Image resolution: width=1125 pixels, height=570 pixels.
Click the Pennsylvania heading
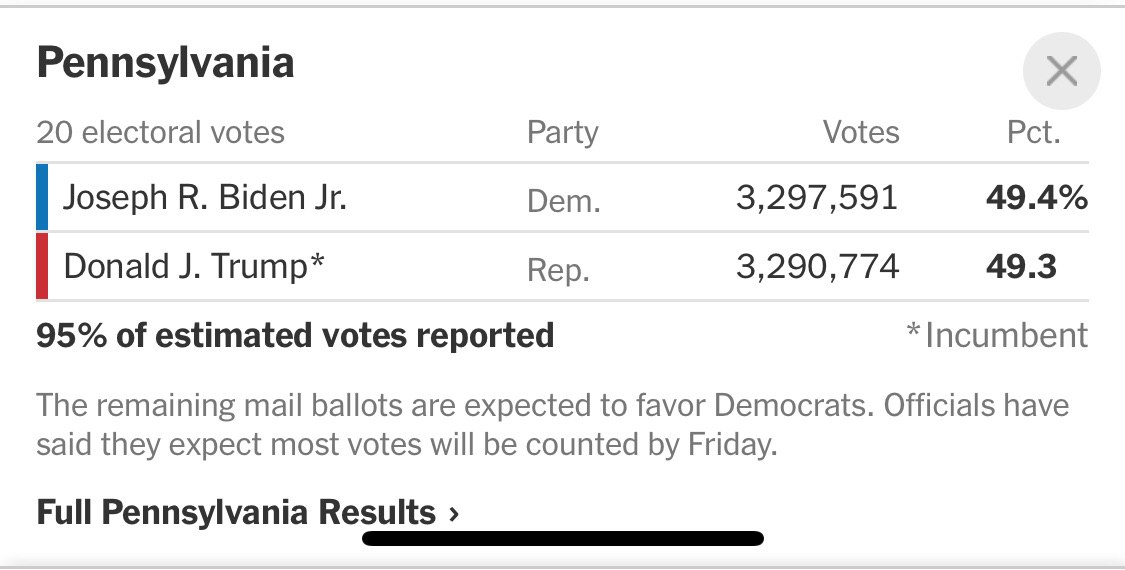(x=166, y=63)
